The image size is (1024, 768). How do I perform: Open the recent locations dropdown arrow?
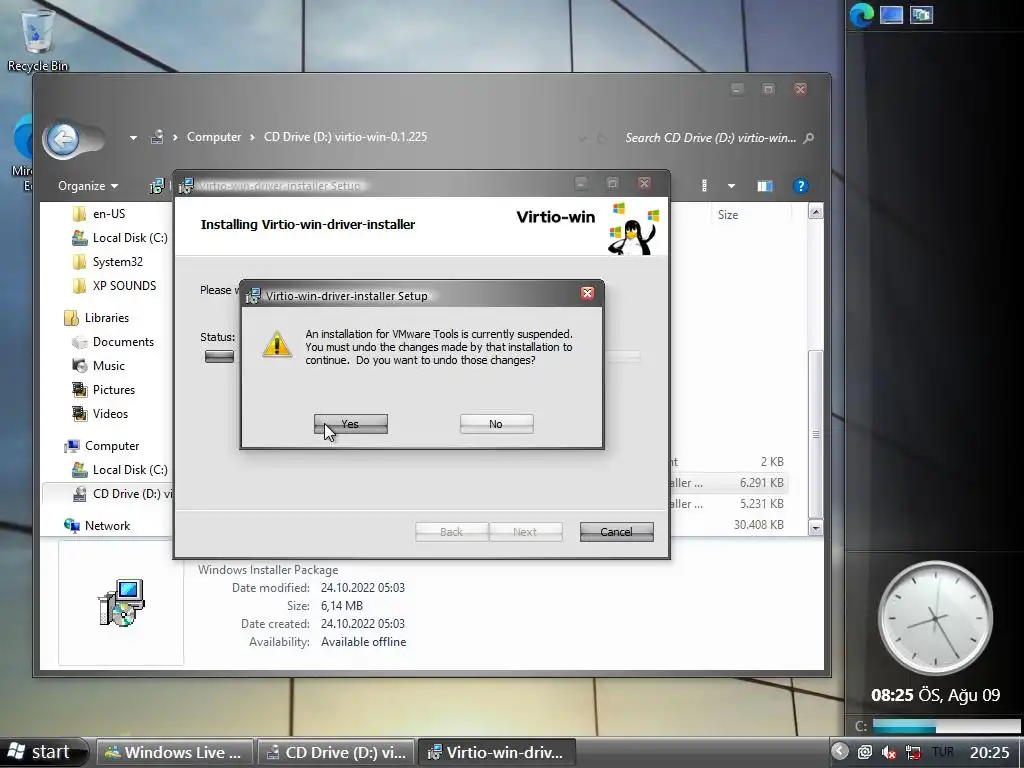point(133,138)
